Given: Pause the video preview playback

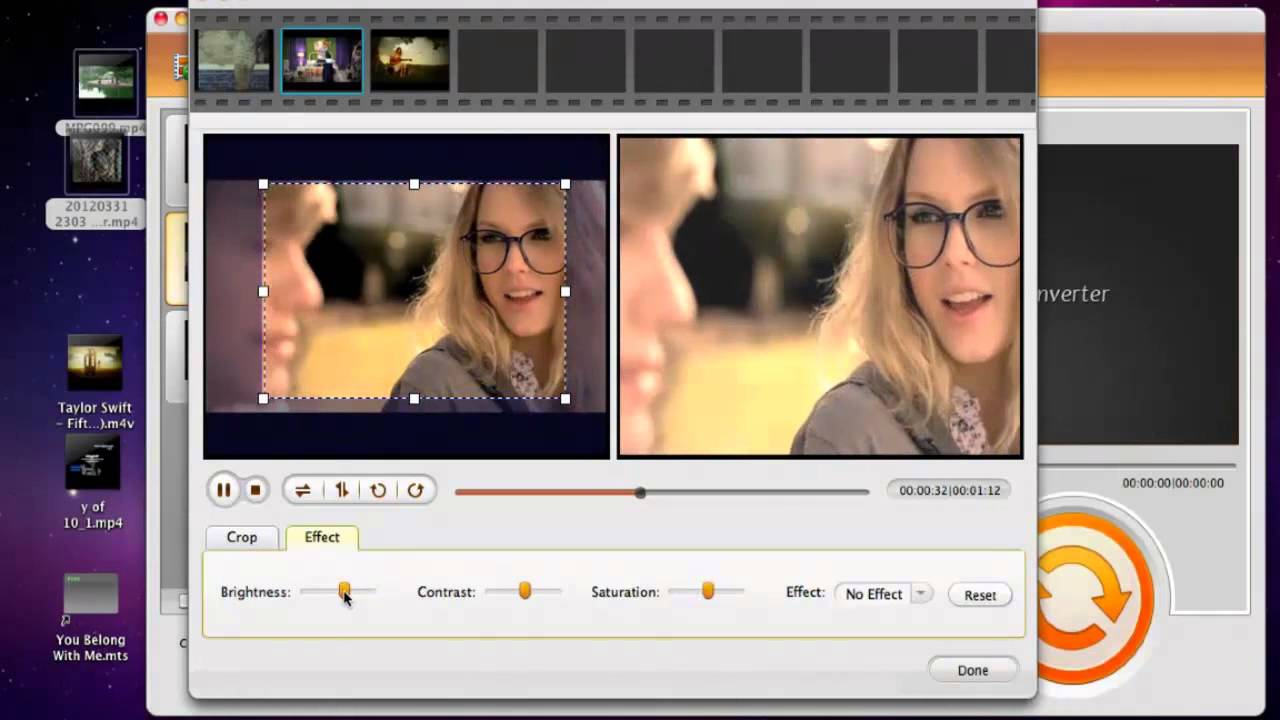Looking at the screenshot, I should click(x=224, y=490).
